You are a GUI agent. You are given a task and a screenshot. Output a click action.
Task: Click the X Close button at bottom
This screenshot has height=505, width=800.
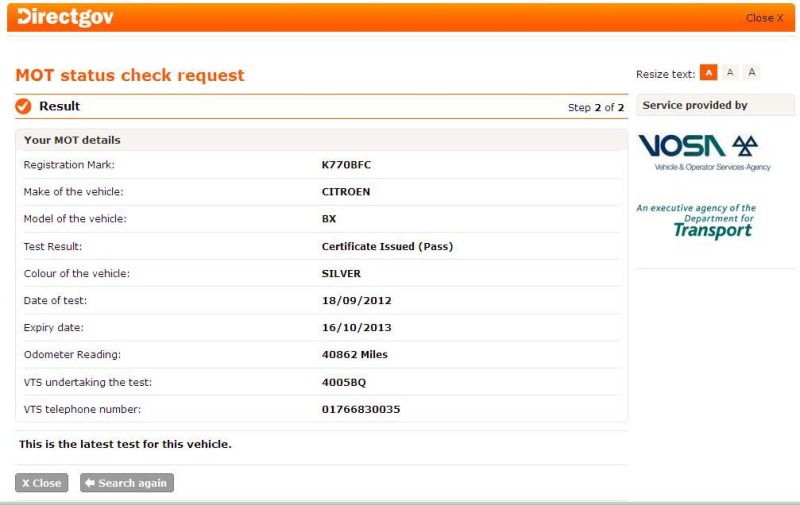(41, 483)
